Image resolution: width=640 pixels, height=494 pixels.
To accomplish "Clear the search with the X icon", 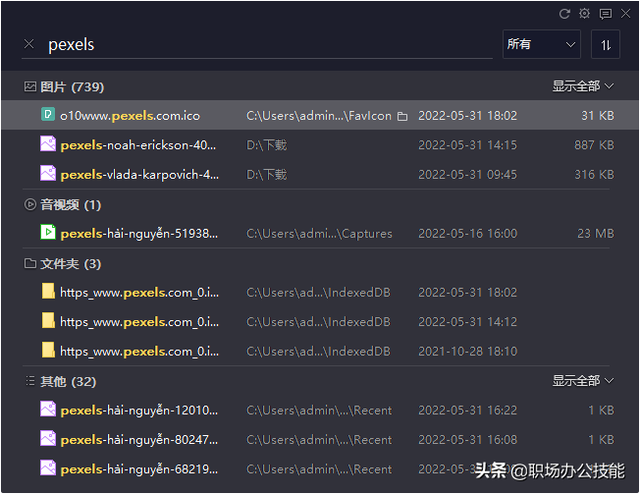I will 29,44.
